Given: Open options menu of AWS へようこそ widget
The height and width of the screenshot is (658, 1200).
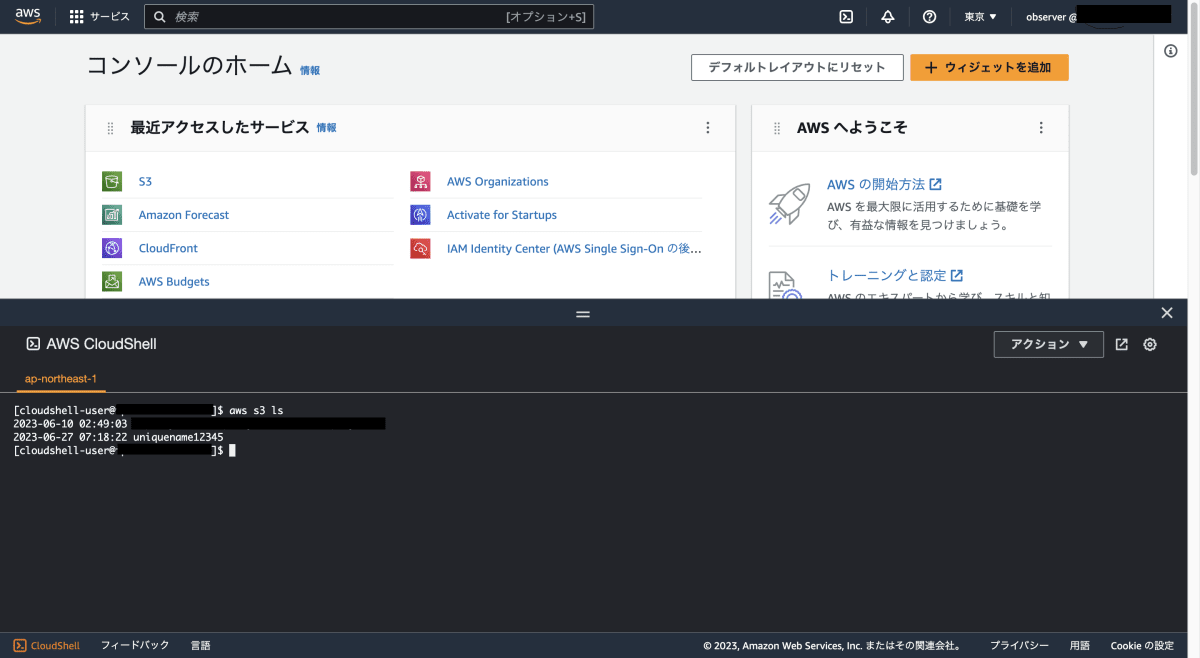Looking at the screenshot, I should coord(1041,128).
